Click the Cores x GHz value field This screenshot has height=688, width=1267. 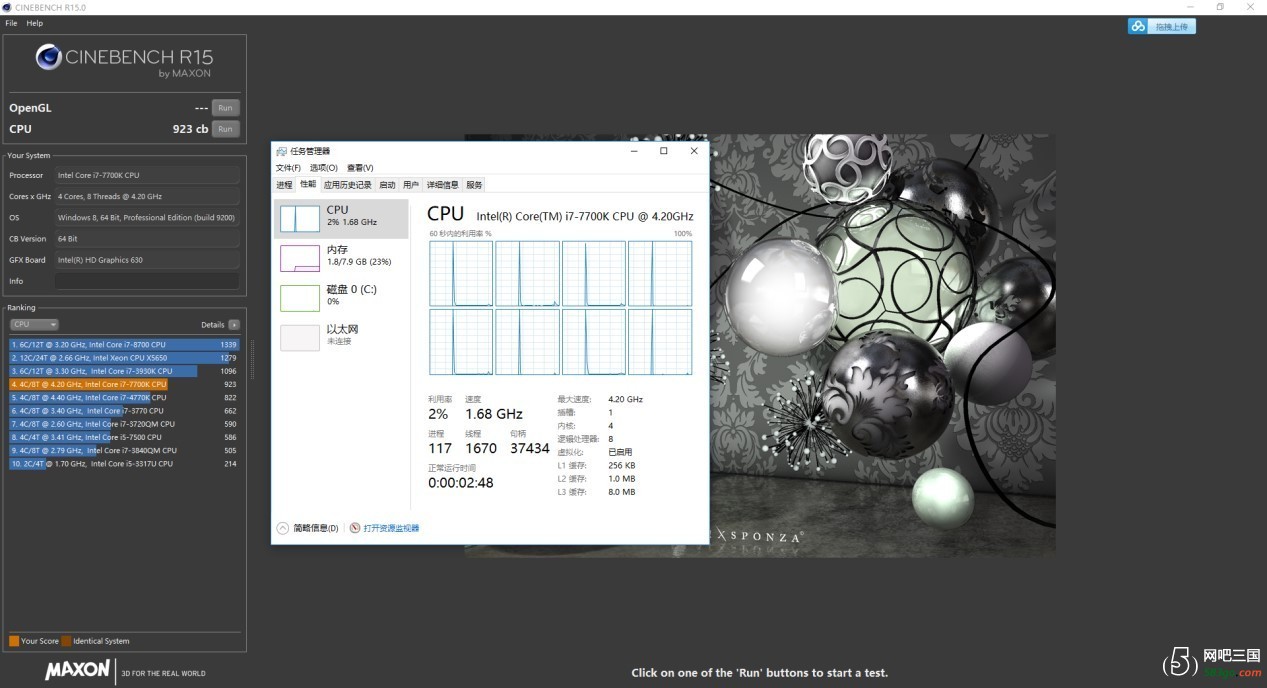[x=147, y=196]
